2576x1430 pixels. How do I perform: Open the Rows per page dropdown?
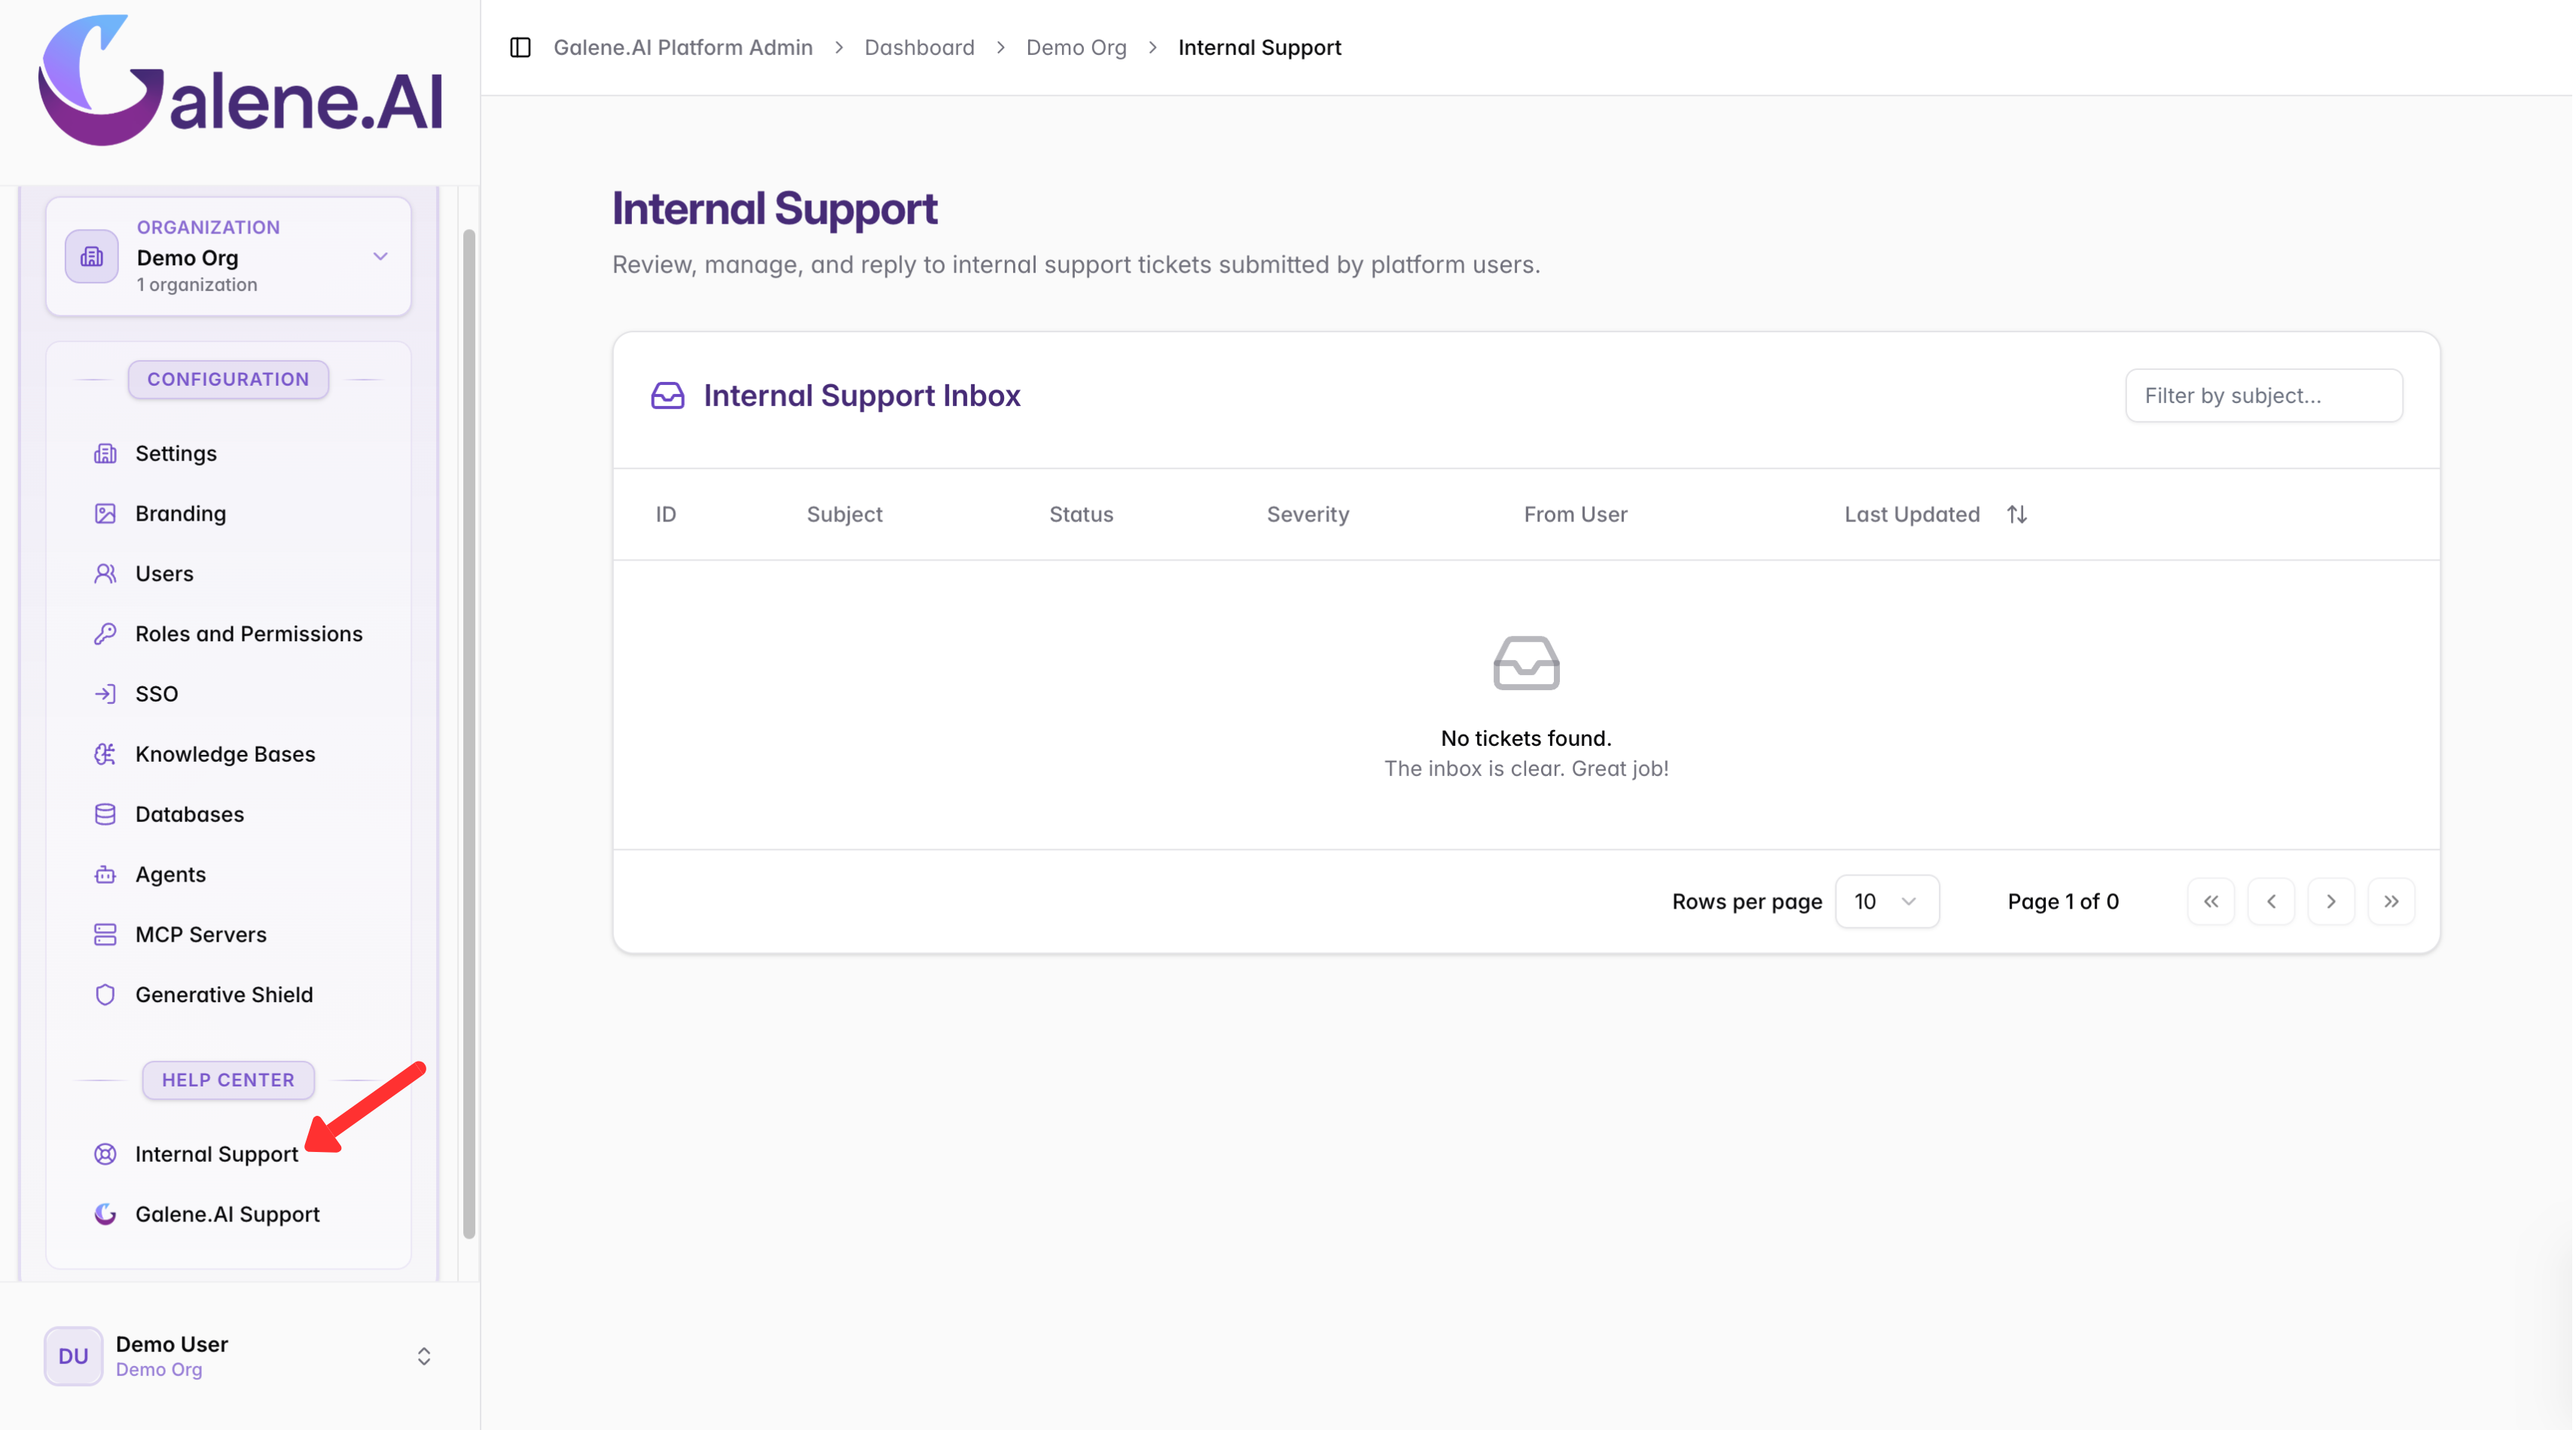click(x=1886, y=902)
